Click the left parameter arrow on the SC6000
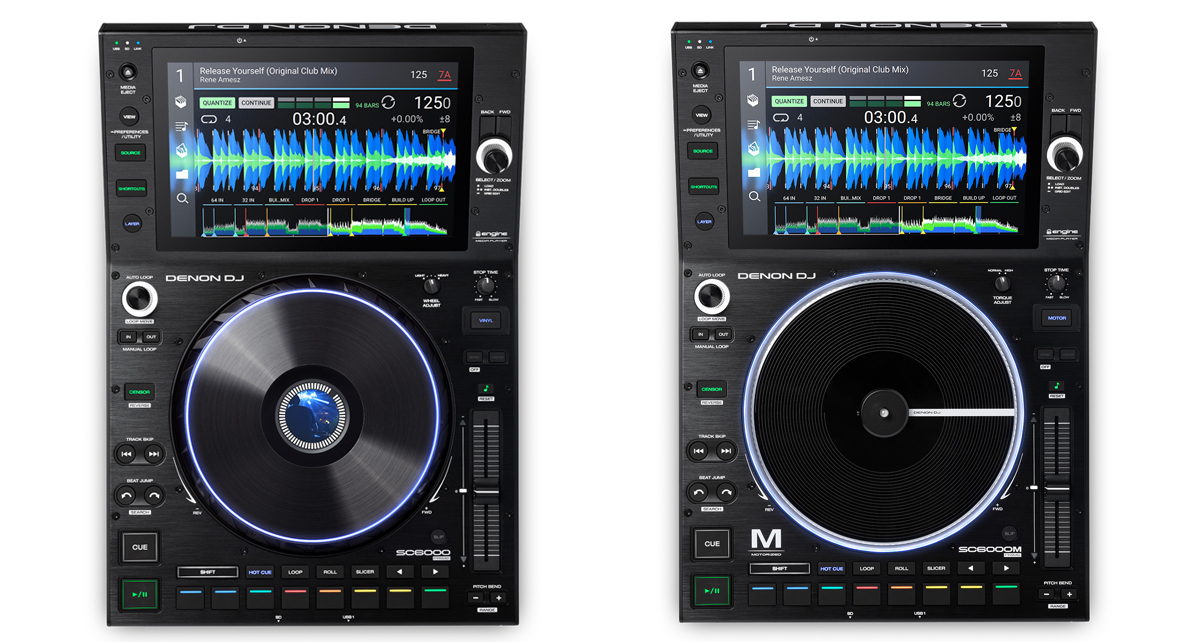Viewport: 1204px width, 642px height. 399,572
